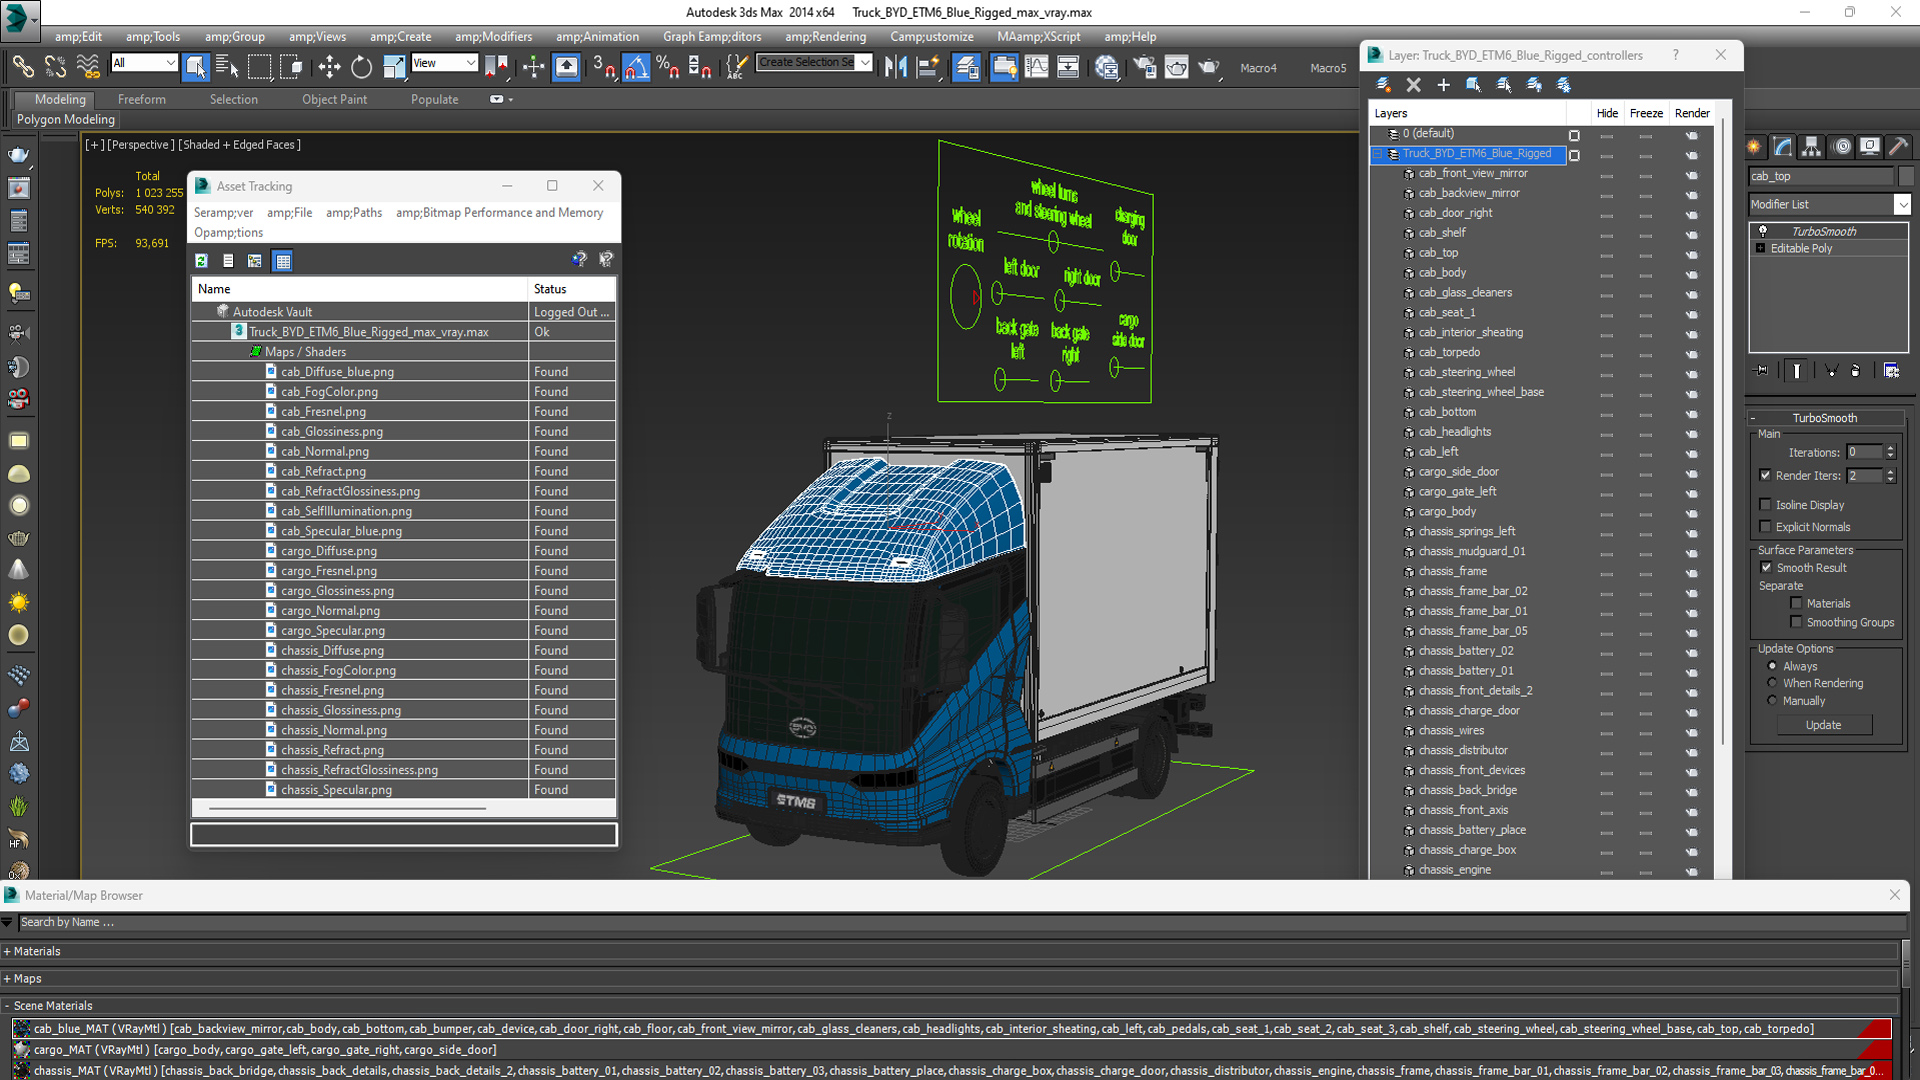Viewport: 1920px width, 1080px height.
Task: Collapse the Truck_BYD_ETM6_Blue_Rigged layer
Action: 1378,154
